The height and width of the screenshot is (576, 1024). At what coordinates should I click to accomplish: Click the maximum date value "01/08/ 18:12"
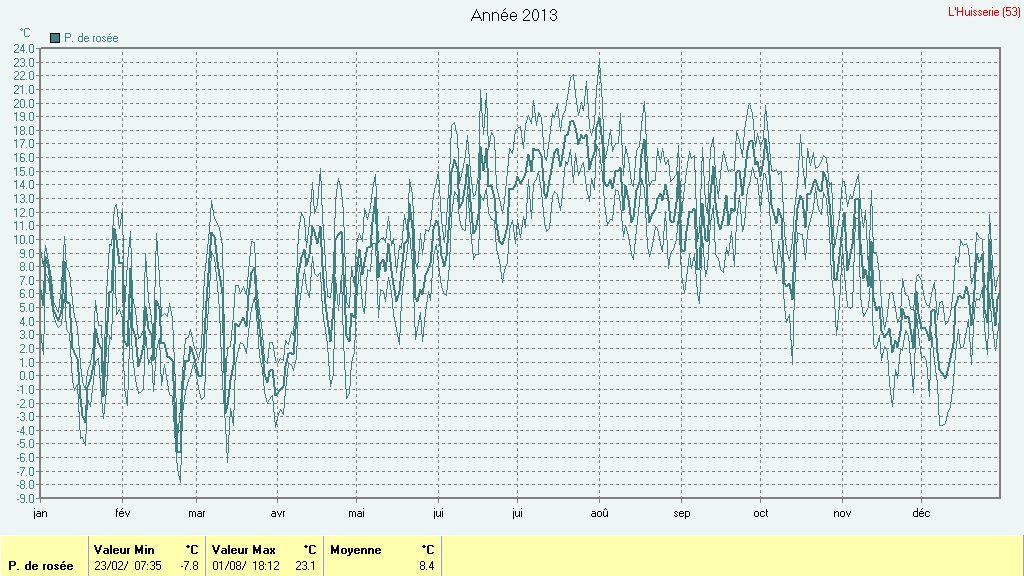246,566
